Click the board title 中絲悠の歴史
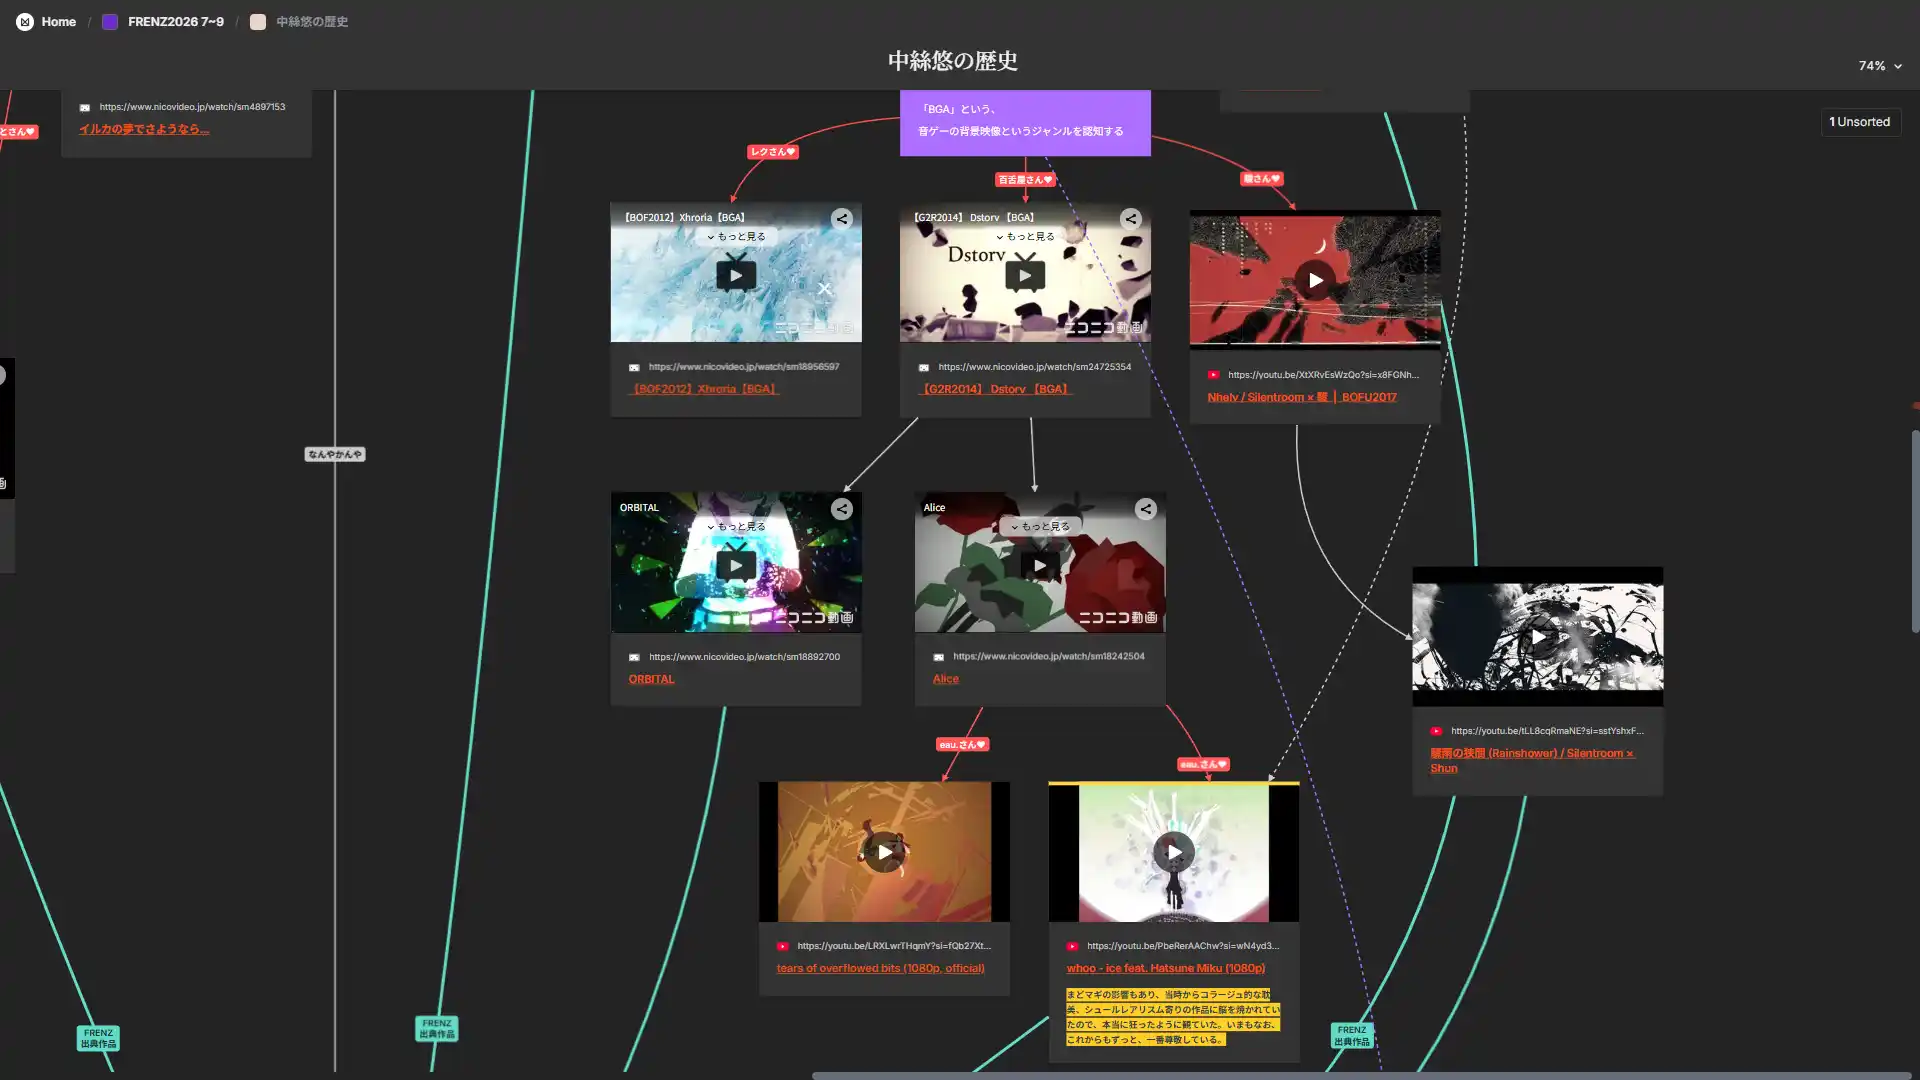This screenshot has height=1080, width=1920. pos(953,61)
